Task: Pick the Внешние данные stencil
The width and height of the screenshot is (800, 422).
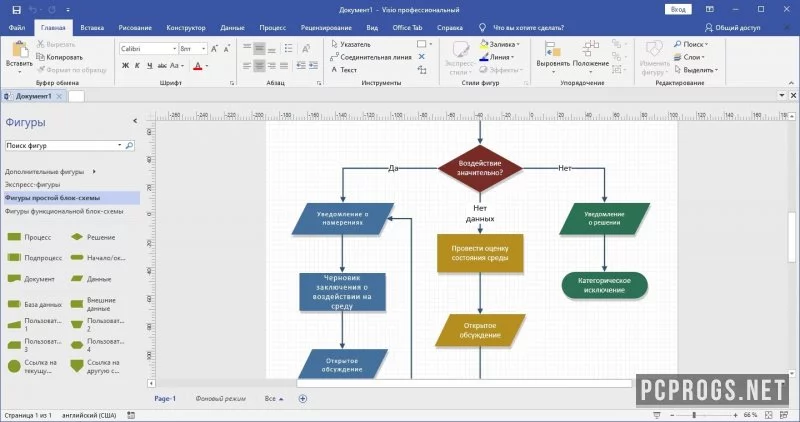Action: [x=77, y=304]
